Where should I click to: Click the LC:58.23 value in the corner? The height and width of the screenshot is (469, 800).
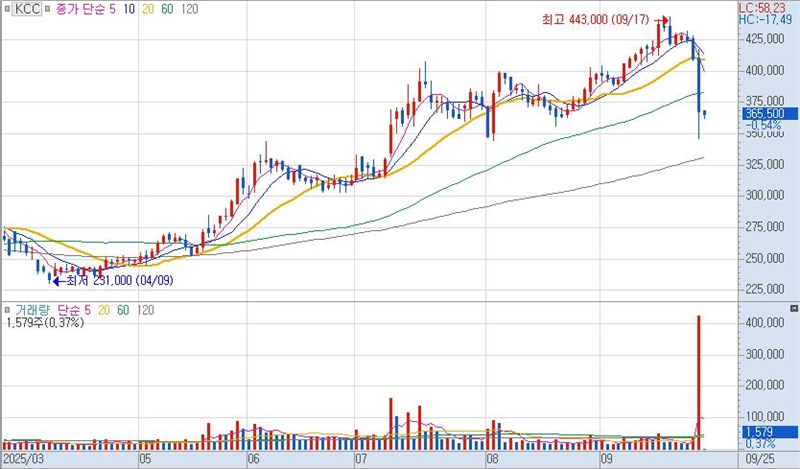767,6
